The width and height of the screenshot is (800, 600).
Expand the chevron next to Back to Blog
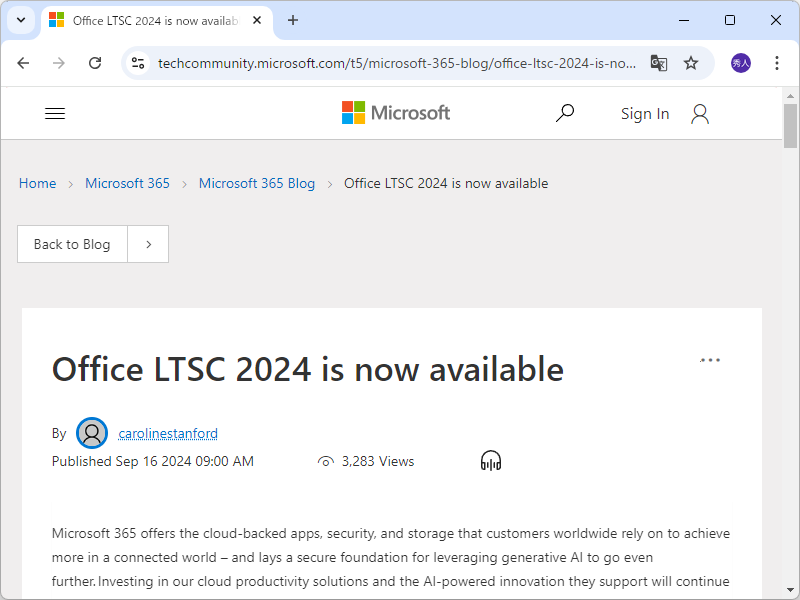point(147,244)
